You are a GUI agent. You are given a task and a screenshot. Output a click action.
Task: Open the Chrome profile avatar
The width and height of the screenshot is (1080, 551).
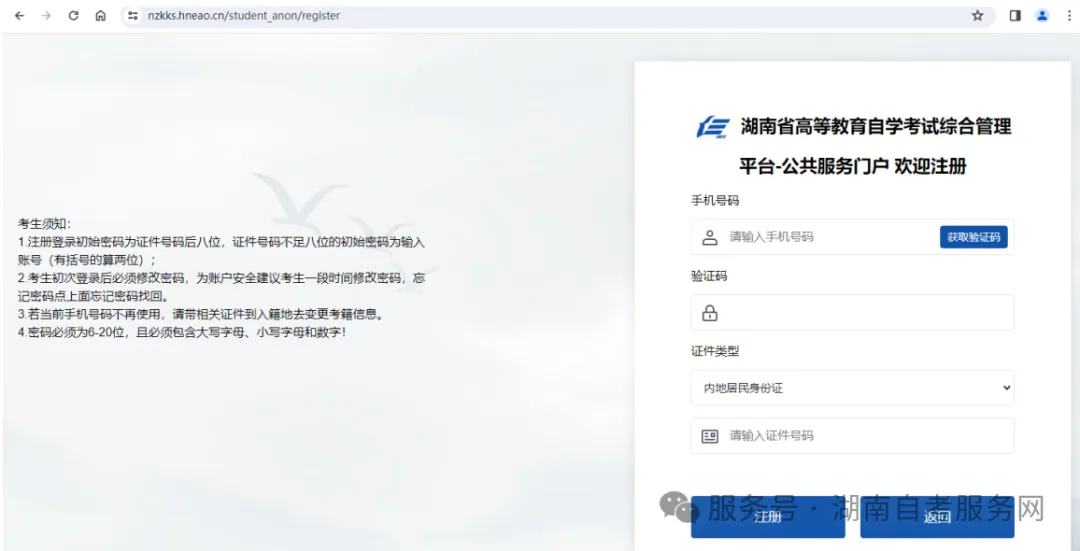pos(1042,16)
